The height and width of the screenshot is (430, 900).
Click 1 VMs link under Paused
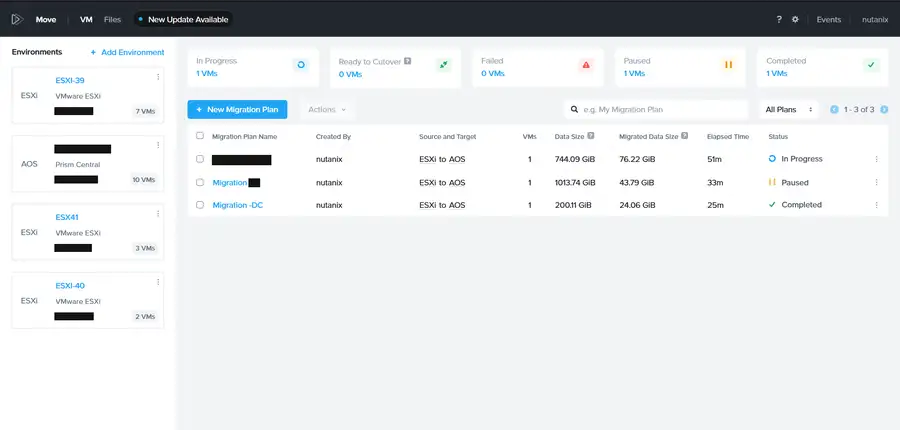(x=634, y=73)
